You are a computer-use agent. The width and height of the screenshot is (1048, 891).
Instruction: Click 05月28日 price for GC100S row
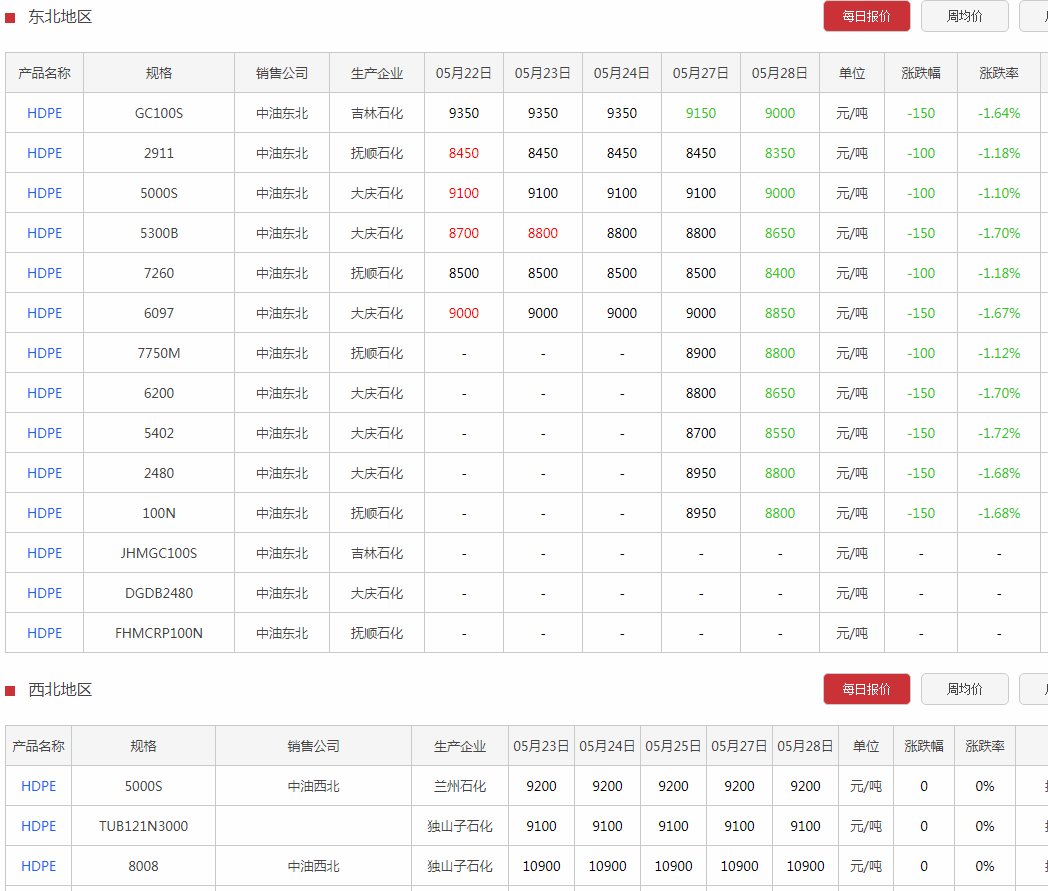[779, 113]
